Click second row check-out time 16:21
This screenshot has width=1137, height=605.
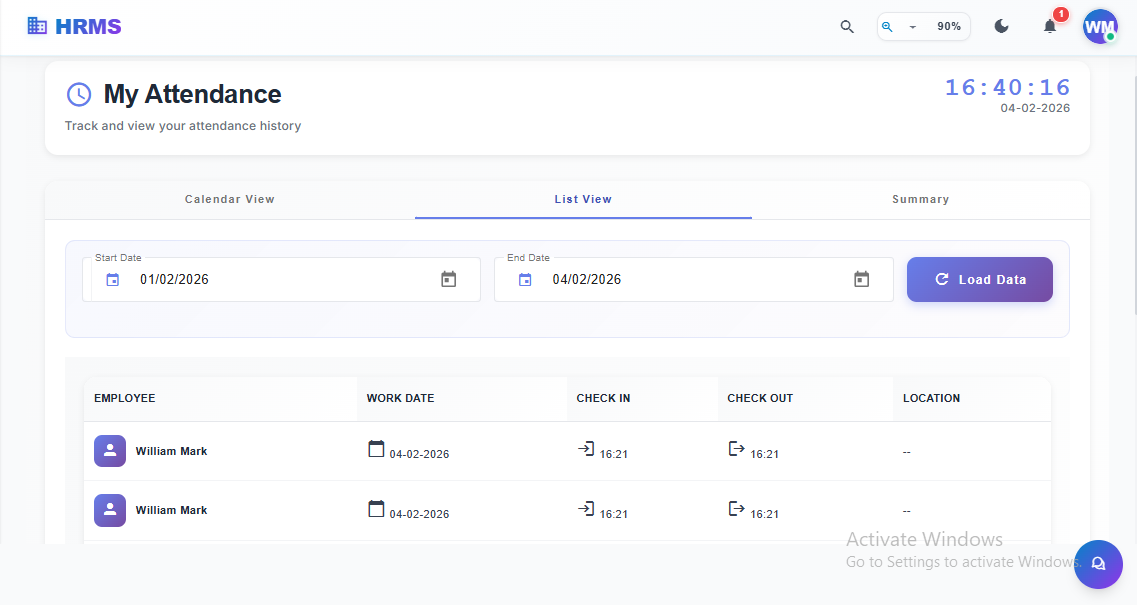[764, 514]
